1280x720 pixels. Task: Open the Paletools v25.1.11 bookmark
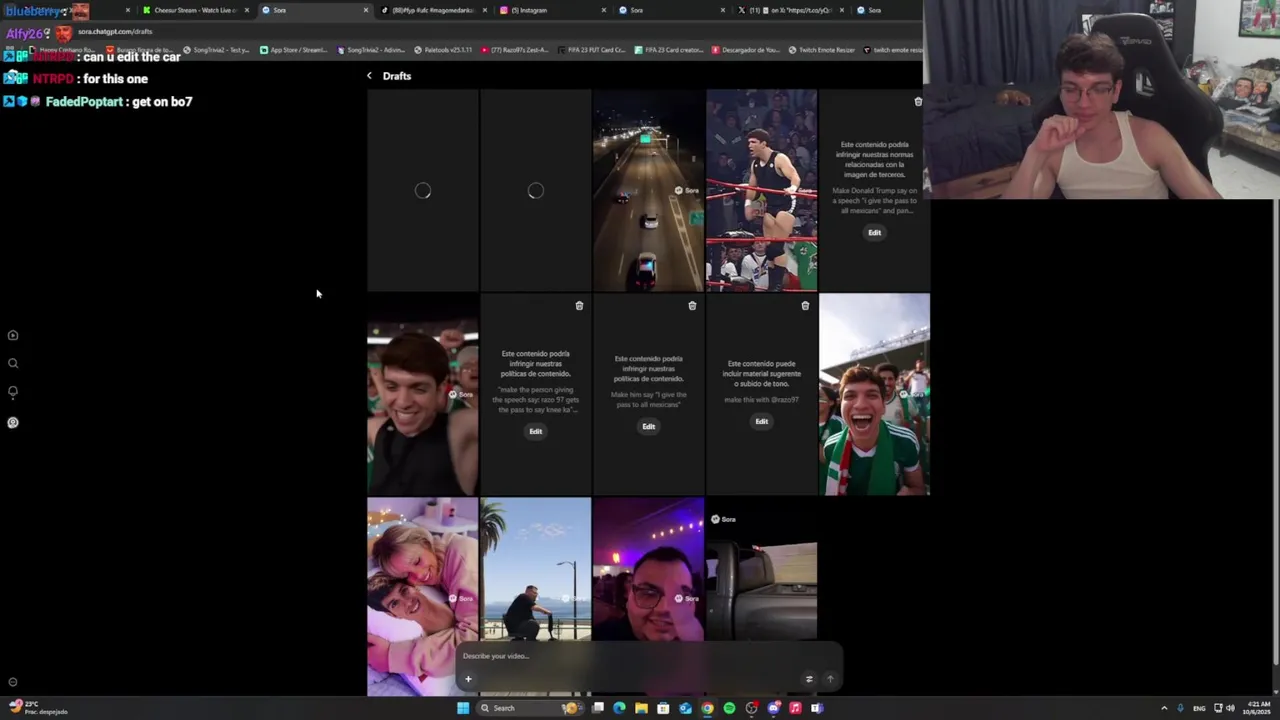(x=444, y=50)
